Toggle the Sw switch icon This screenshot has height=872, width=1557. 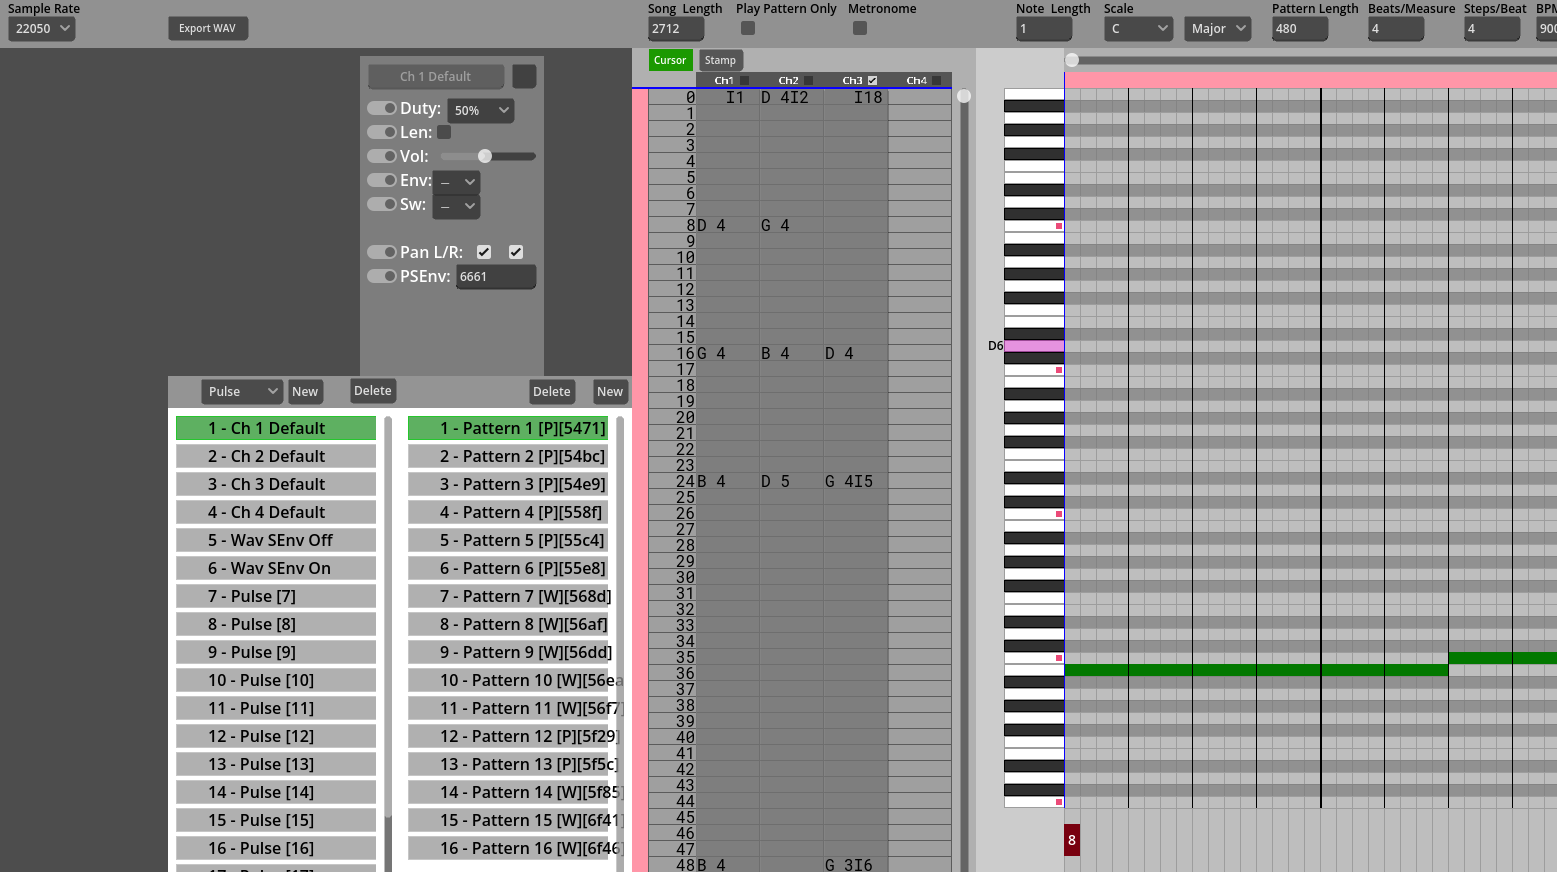click(381, 204)
